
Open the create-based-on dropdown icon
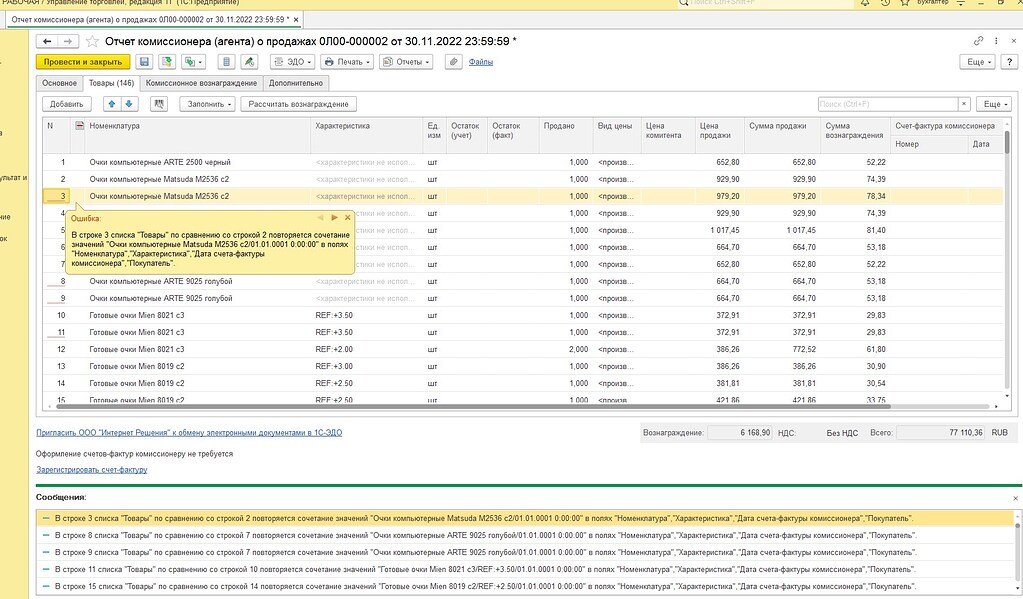tap(193, 62)
